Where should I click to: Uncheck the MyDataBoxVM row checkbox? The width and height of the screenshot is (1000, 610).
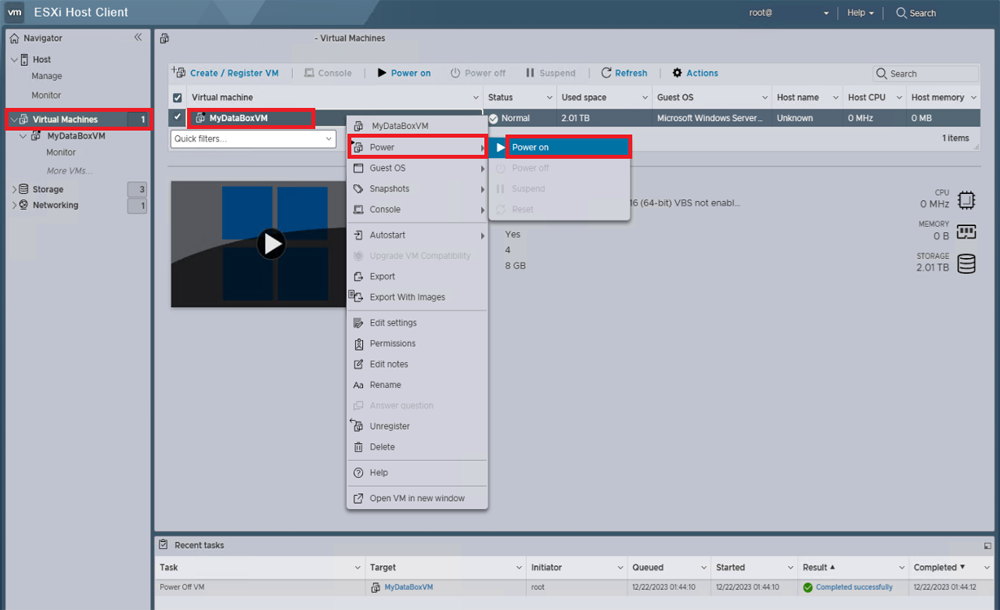pos(177,117)
